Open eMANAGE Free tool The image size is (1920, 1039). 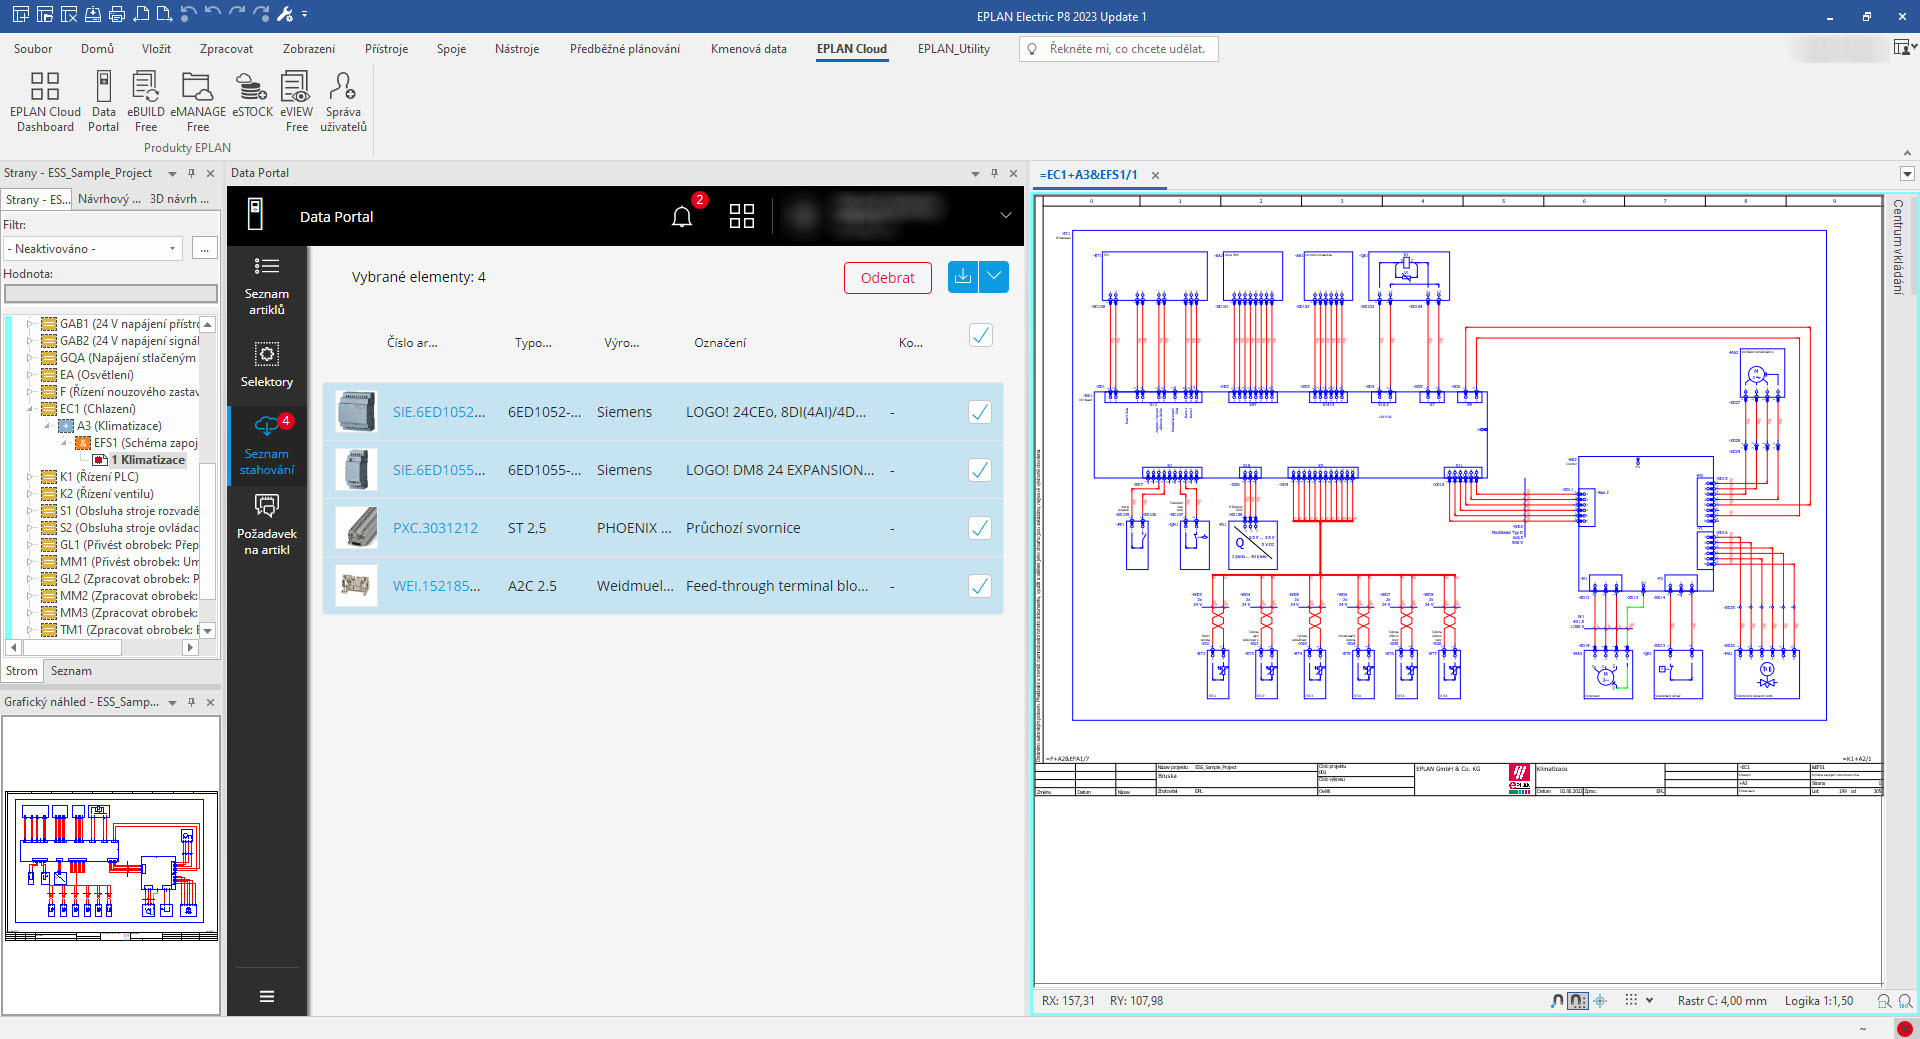tap(198, 101)
